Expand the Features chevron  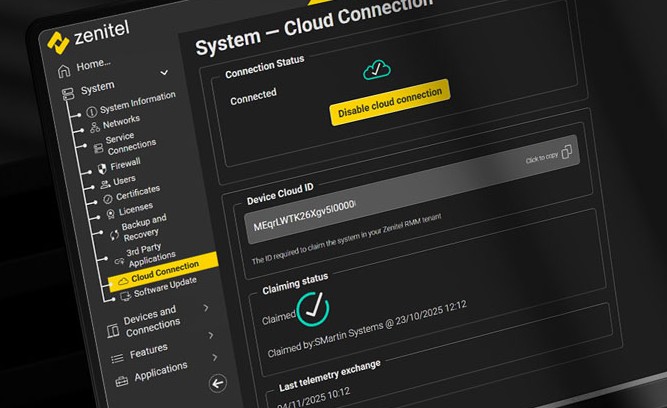click(211, 335)
